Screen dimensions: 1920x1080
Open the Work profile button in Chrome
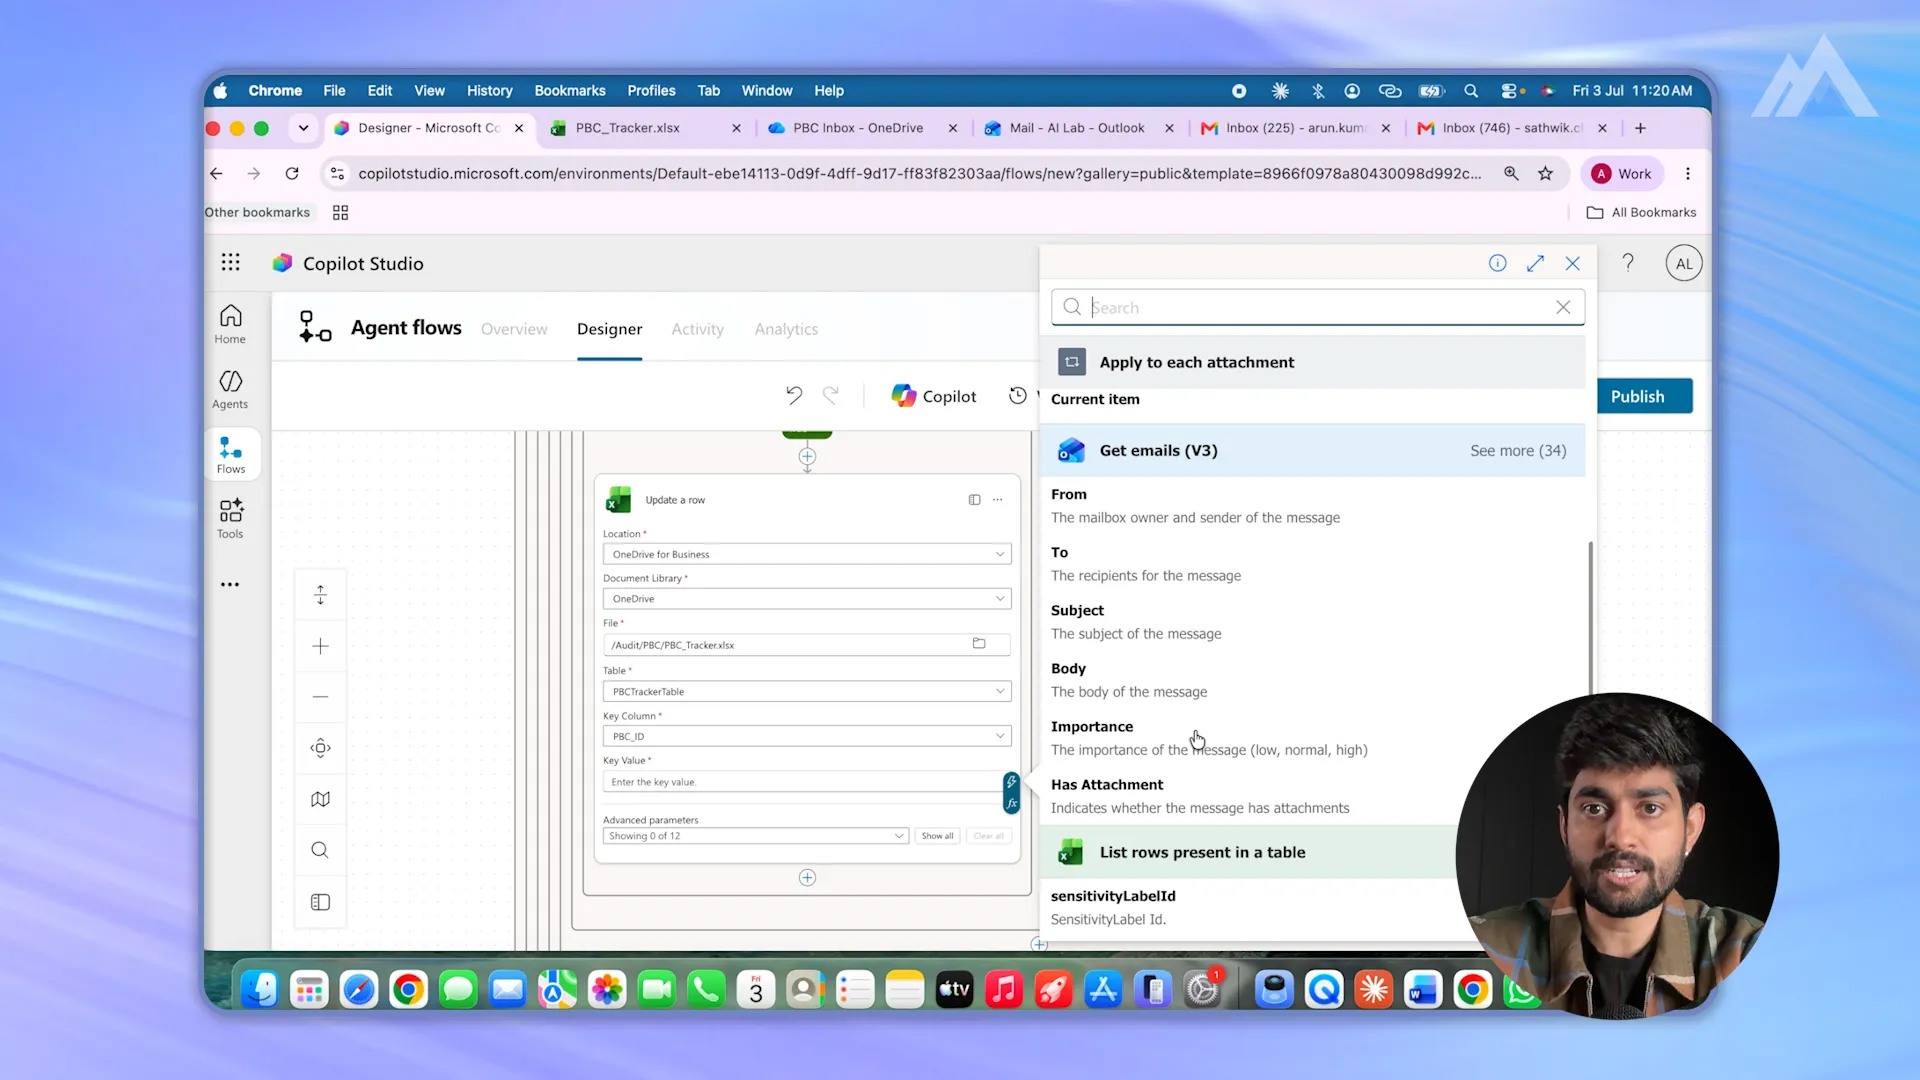point(1622,174)
